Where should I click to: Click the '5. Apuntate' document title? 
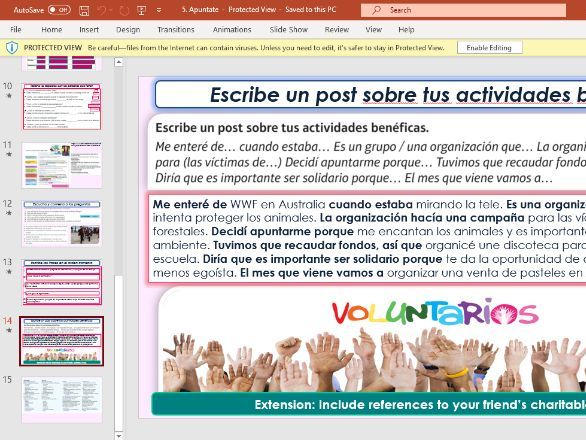tap(200, 10)
